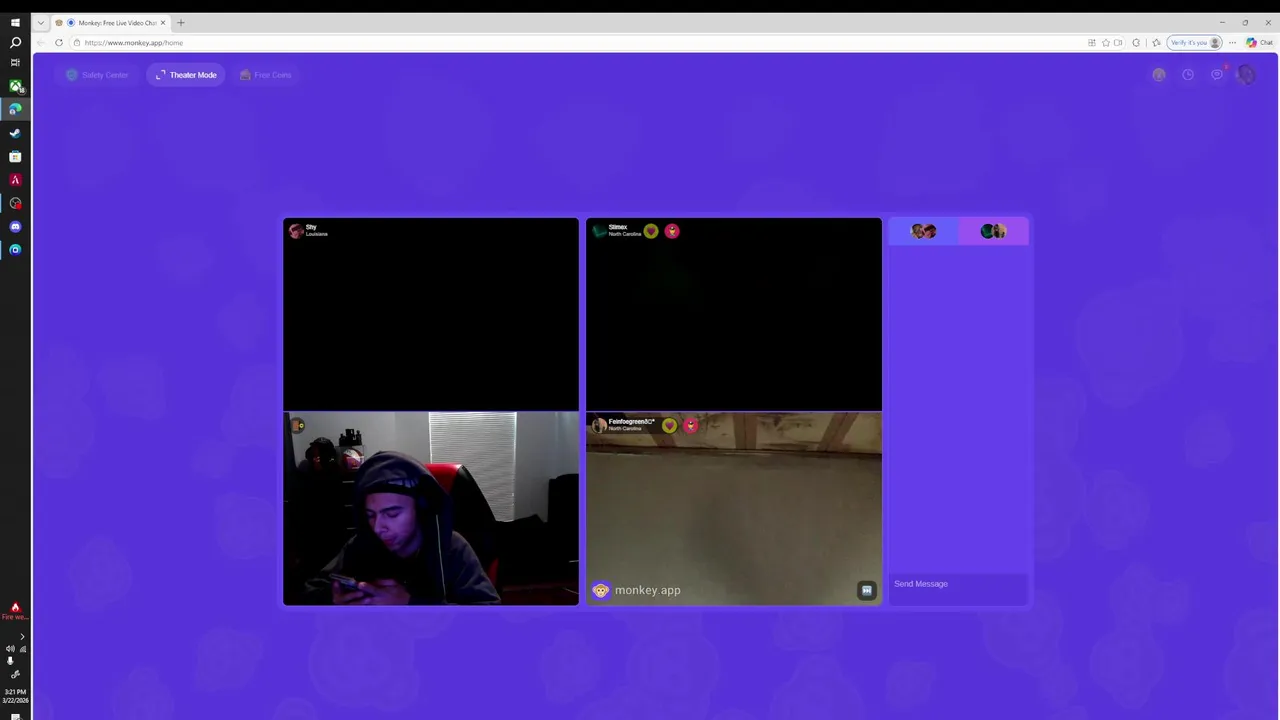Click the square icon at bottom-right of Feinfoegreen video
Viewport: 1280px width, 720px height.
pos(866,590)
